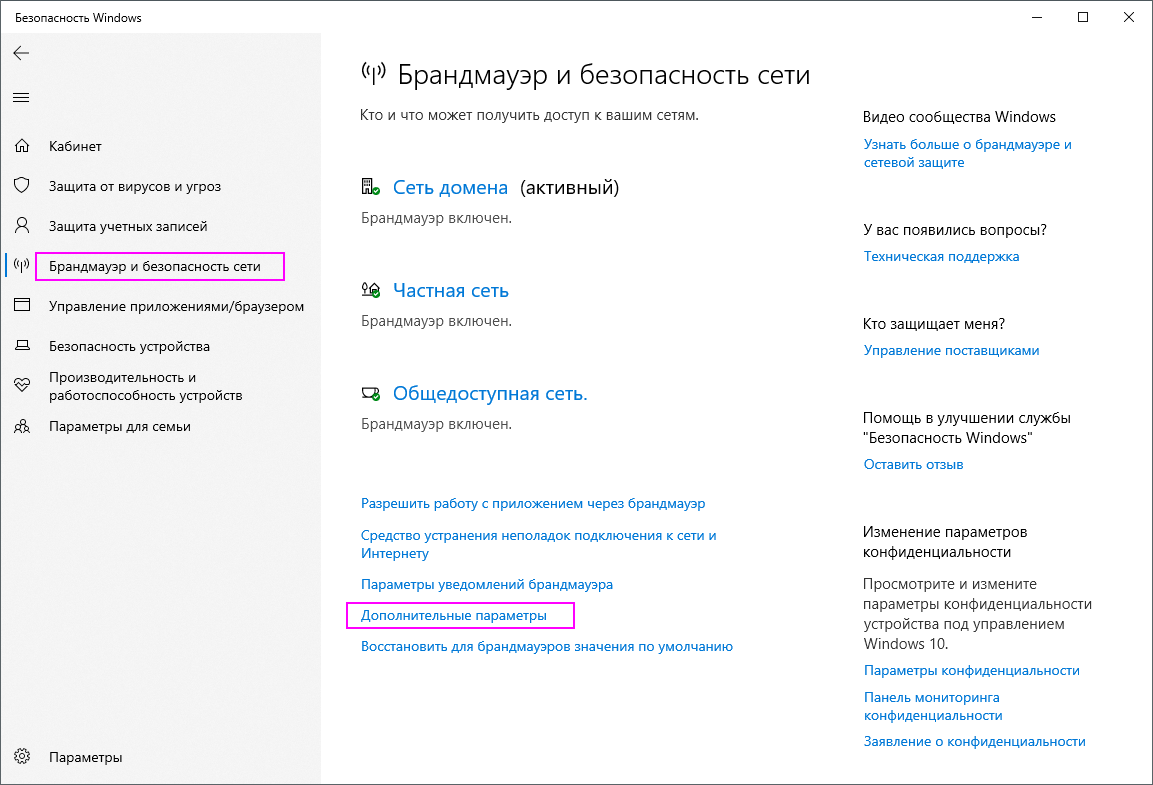Select Защита от вирусов и угроз
The height and width of the screenshot is (785, 1153).
135,186
